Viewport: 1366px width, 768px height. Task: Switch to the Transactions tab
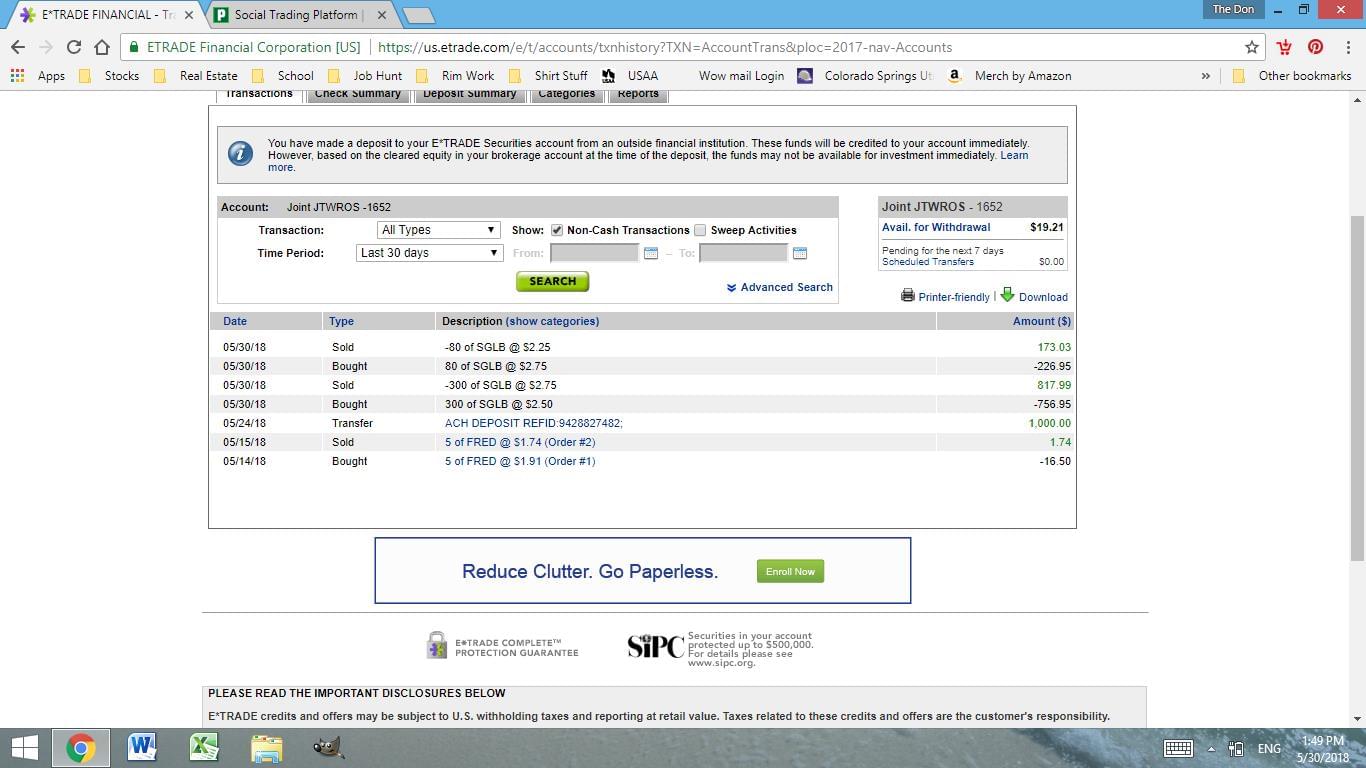click(x=259, y=94)
